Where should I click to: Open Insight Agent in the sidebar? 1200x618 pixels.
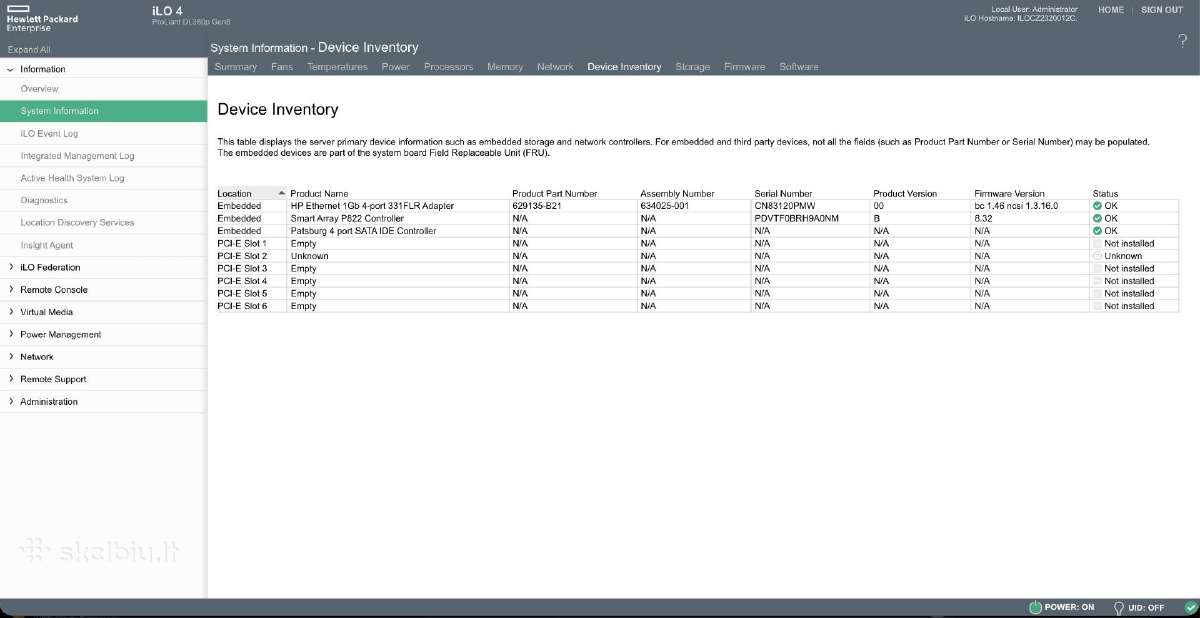tap(47, 245)
